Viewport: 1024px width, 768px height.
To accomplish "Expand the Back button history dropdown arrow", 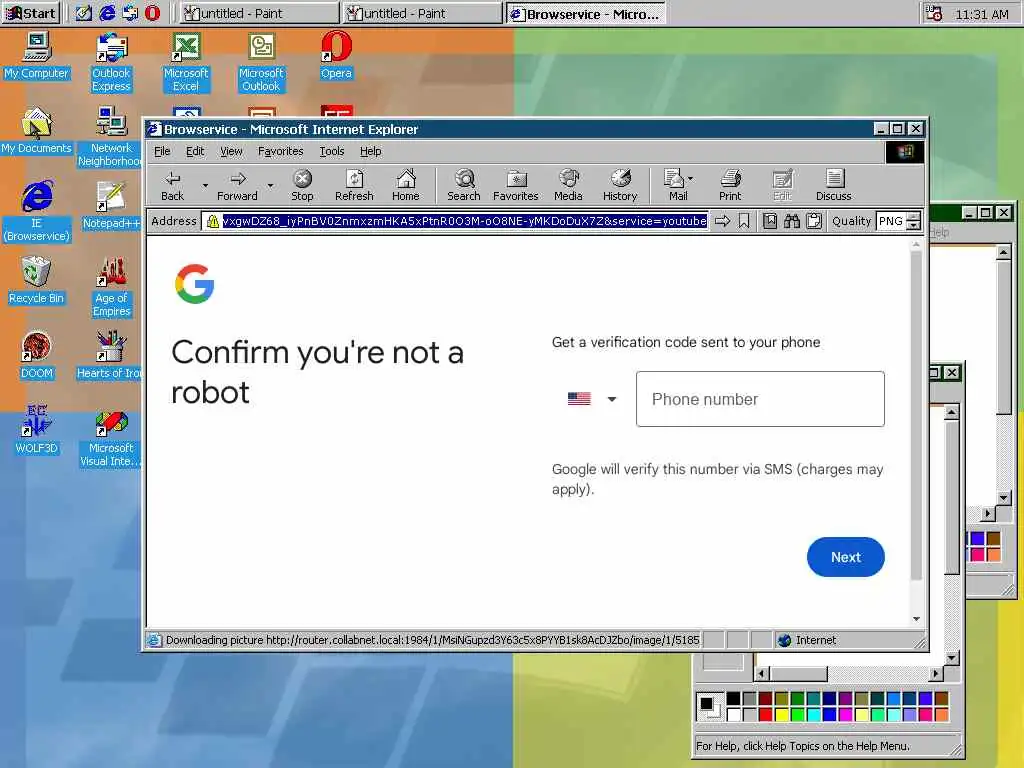I will (205, 185).
